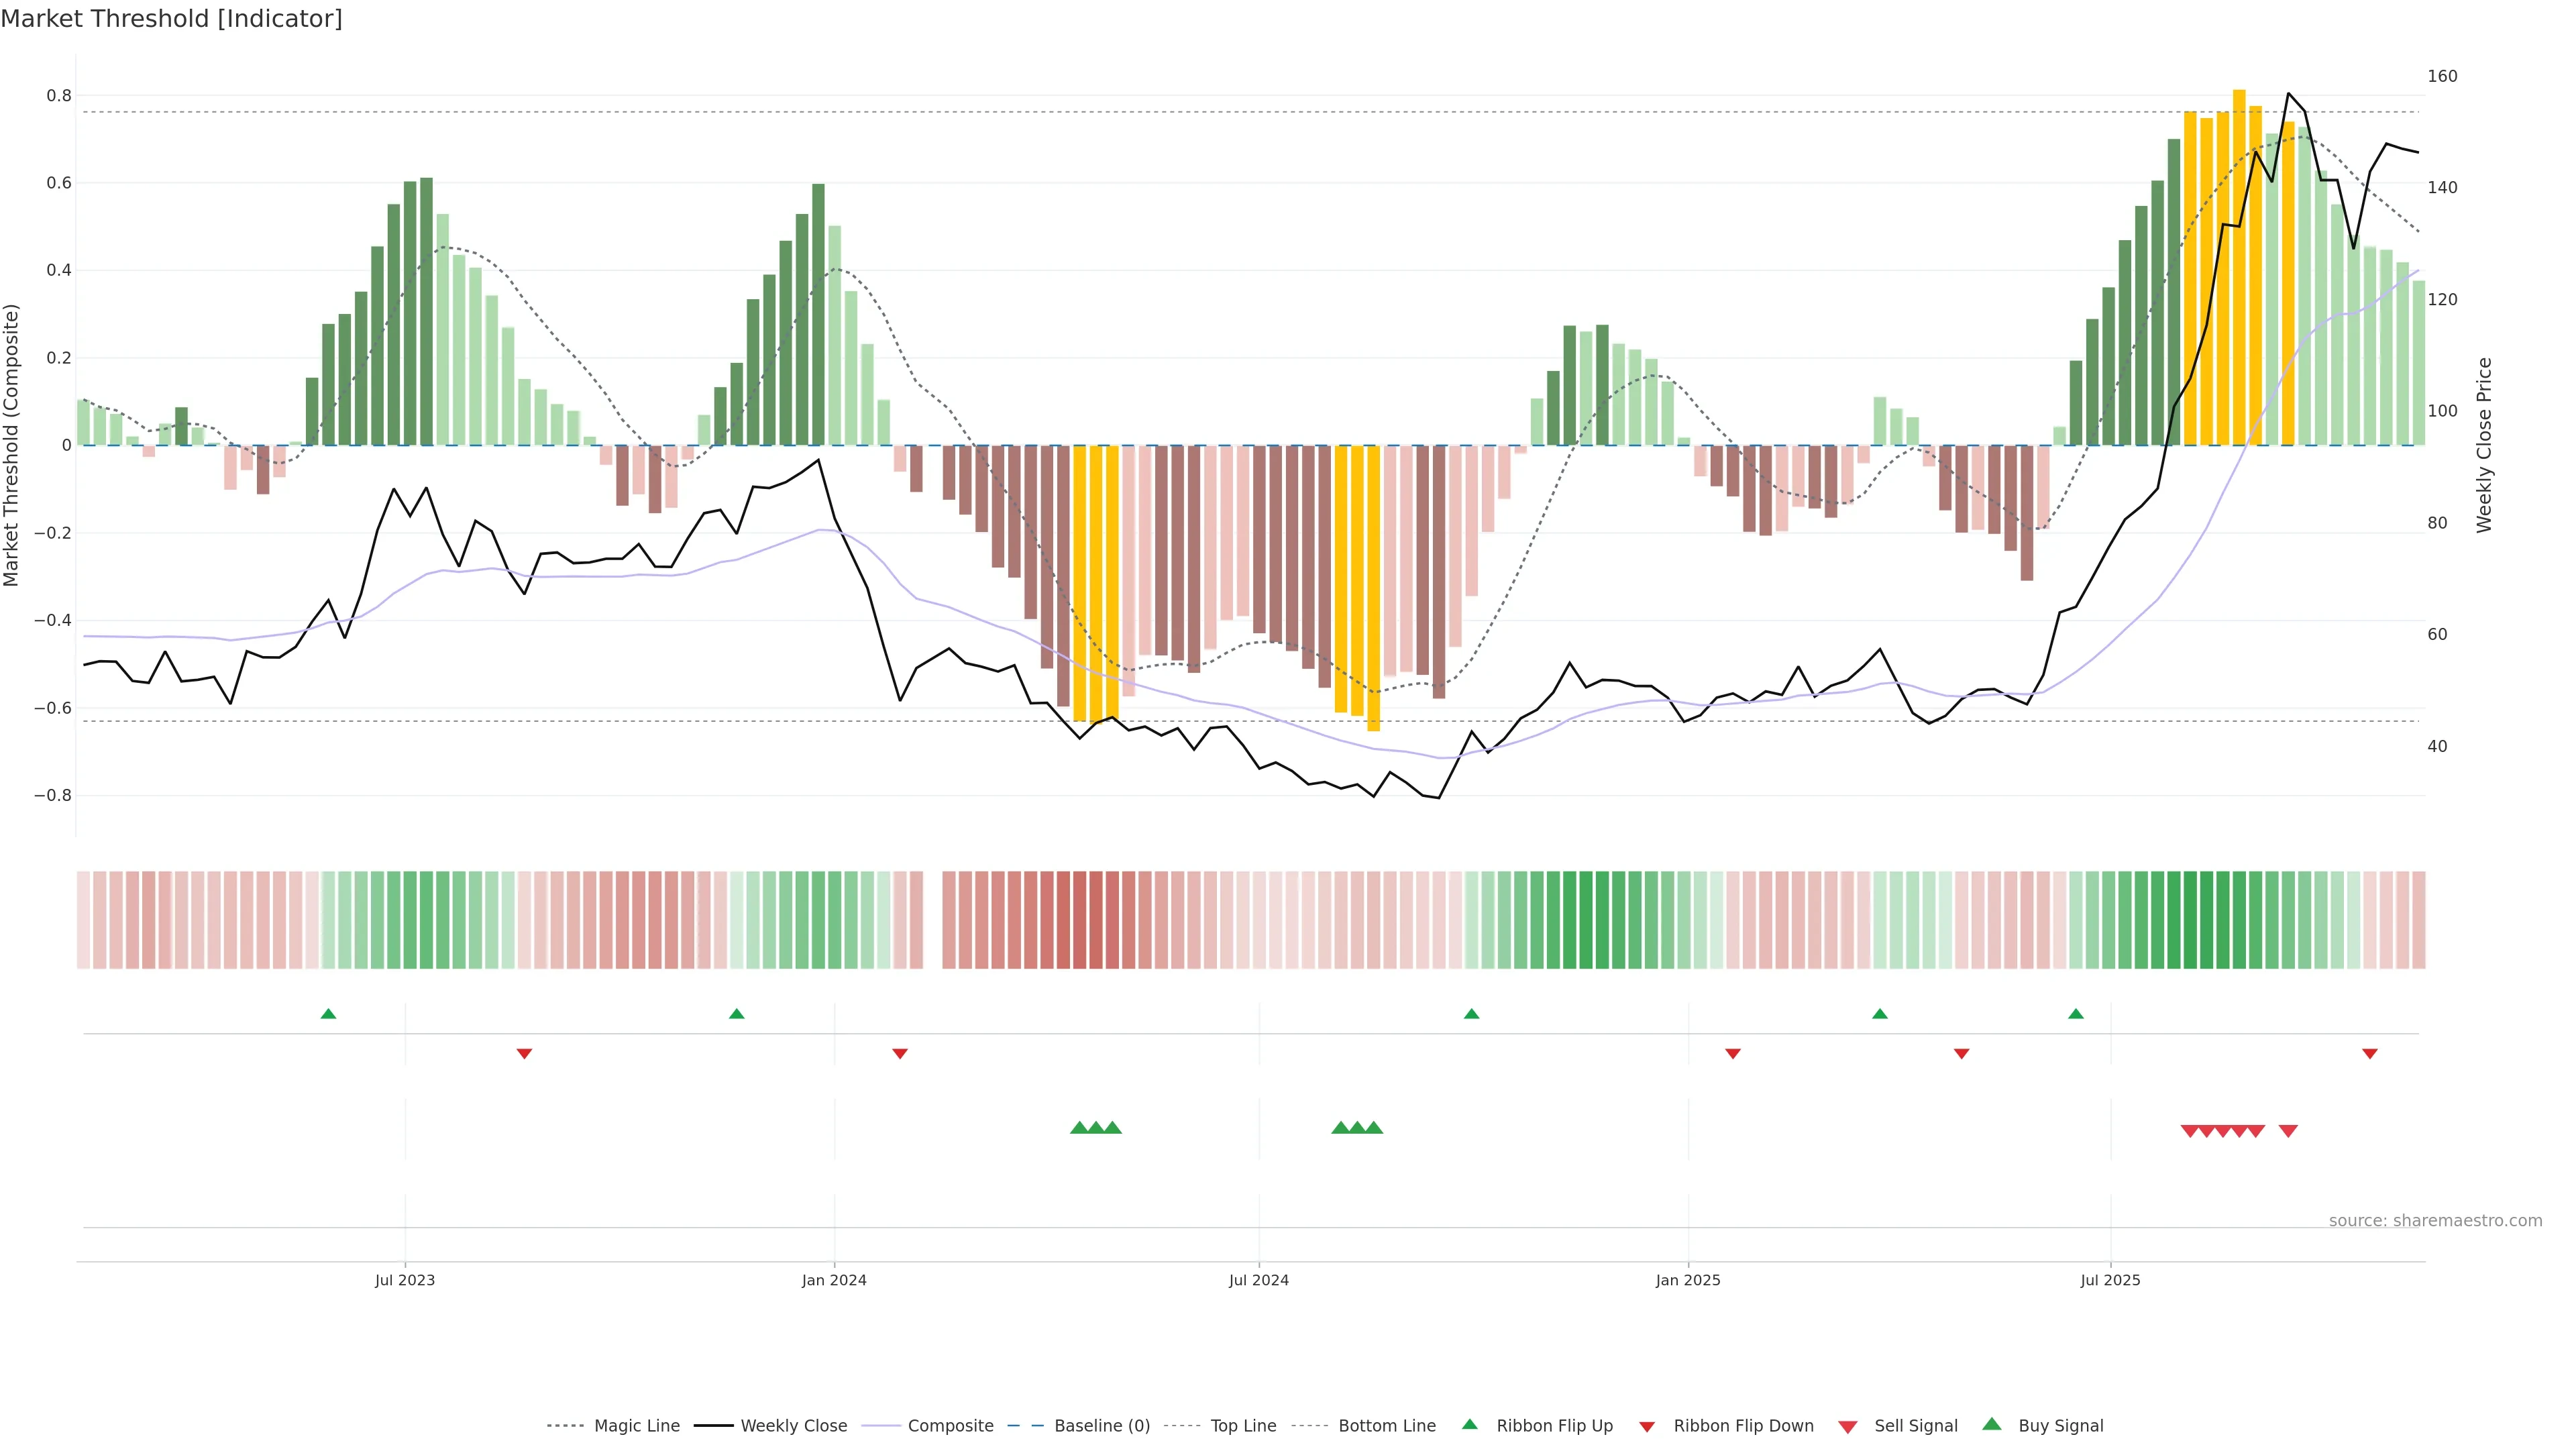
Task: Click the Buy Signal legend triangle icon
Action: click(x=1991, y=1424)
